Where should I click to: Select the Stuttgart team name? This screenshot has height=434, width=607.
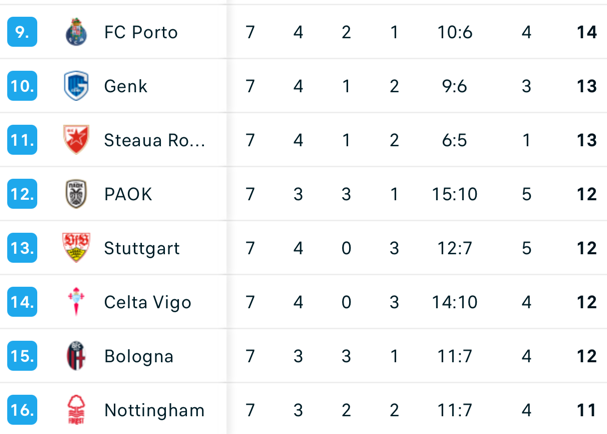(x=142, y=248)
